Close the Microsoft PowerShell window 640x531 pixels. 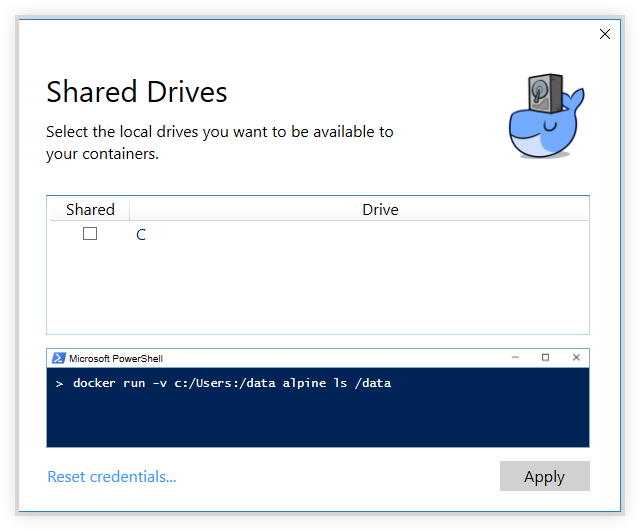576,358
